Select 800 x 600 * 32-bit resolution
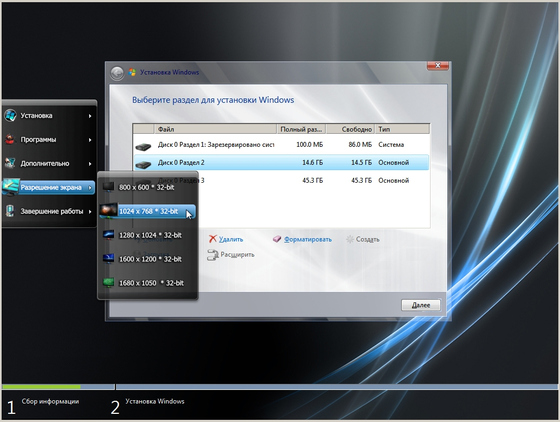 pyautogui.click(x=148, y=187)
